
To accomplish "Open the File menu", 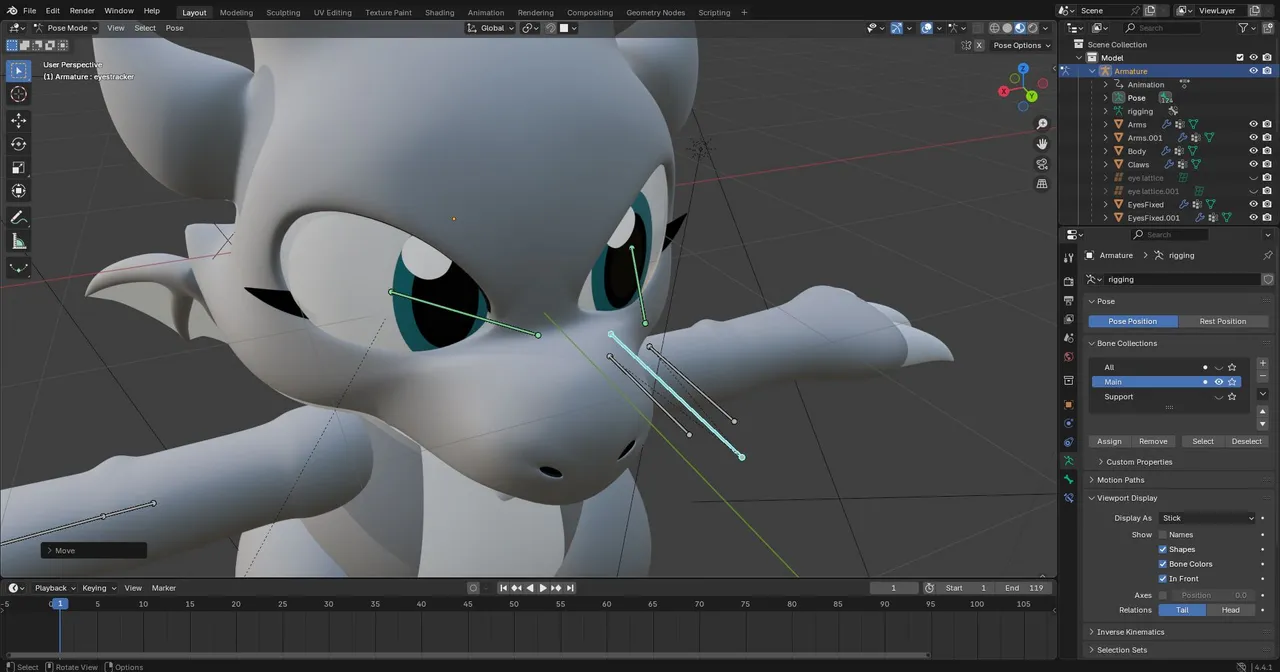I will [29, 11].
